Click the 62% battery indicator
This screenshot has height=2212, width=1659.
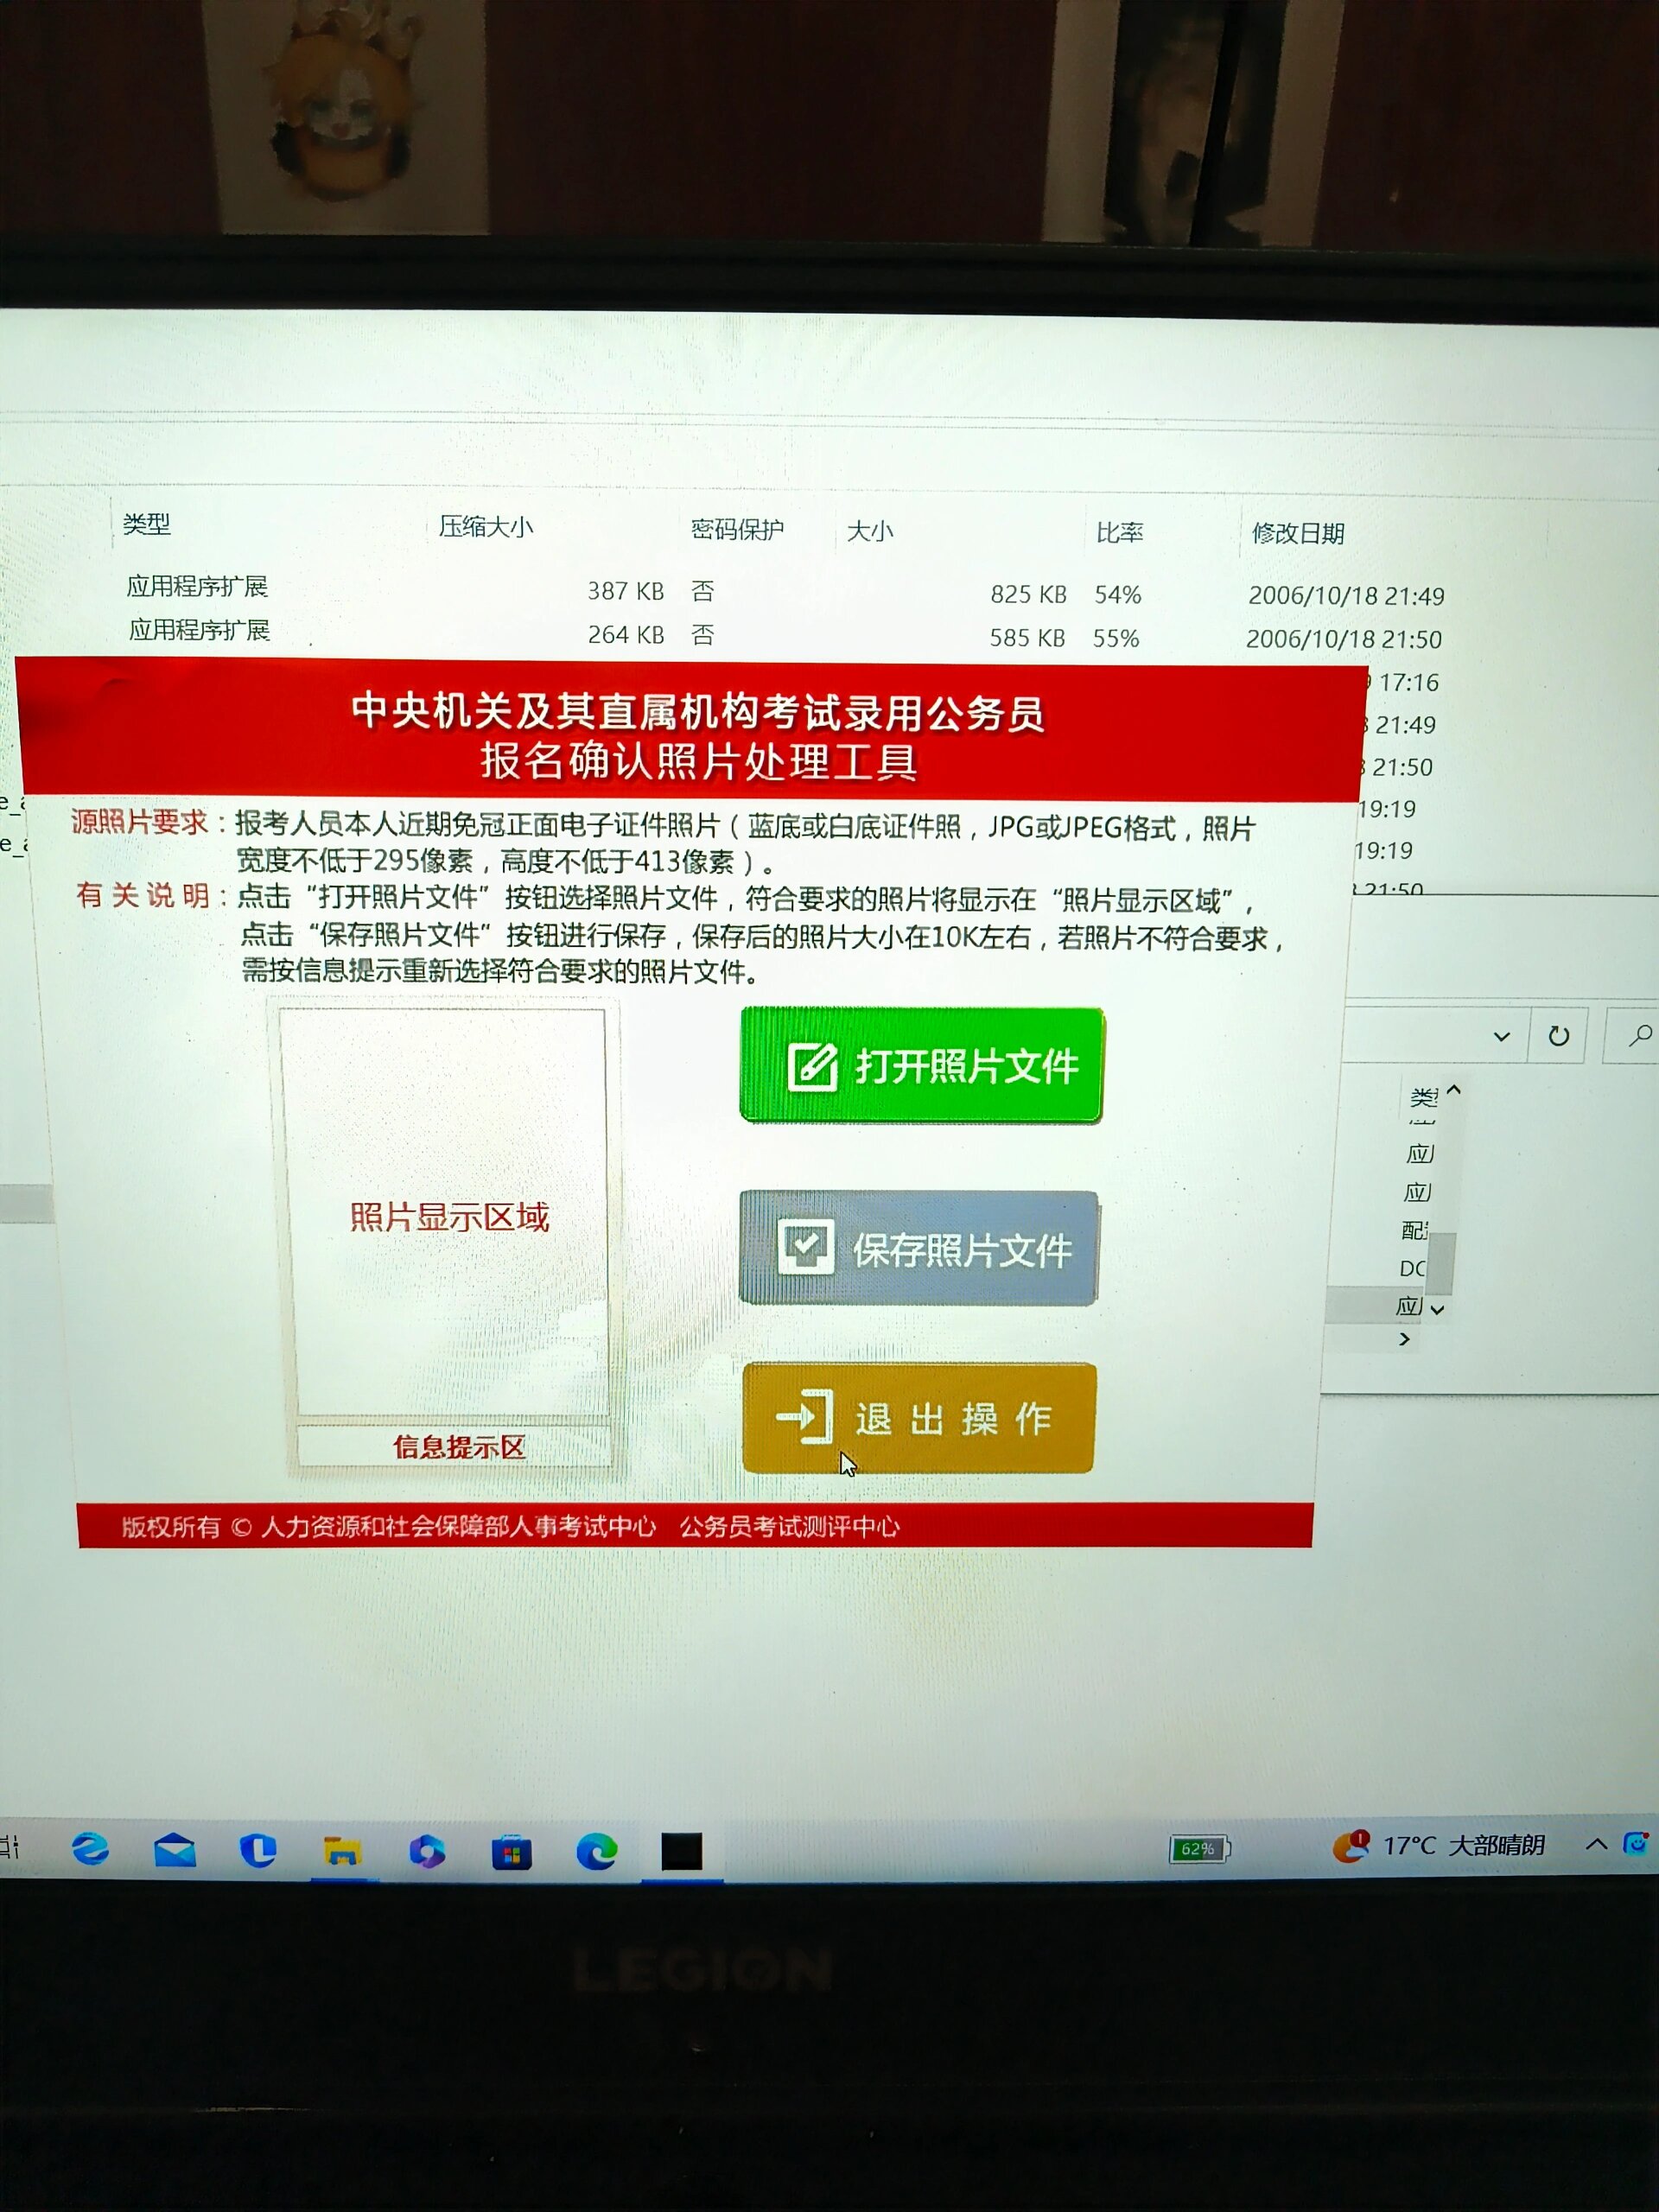pyautogui.click(x=1199, y=1849)
